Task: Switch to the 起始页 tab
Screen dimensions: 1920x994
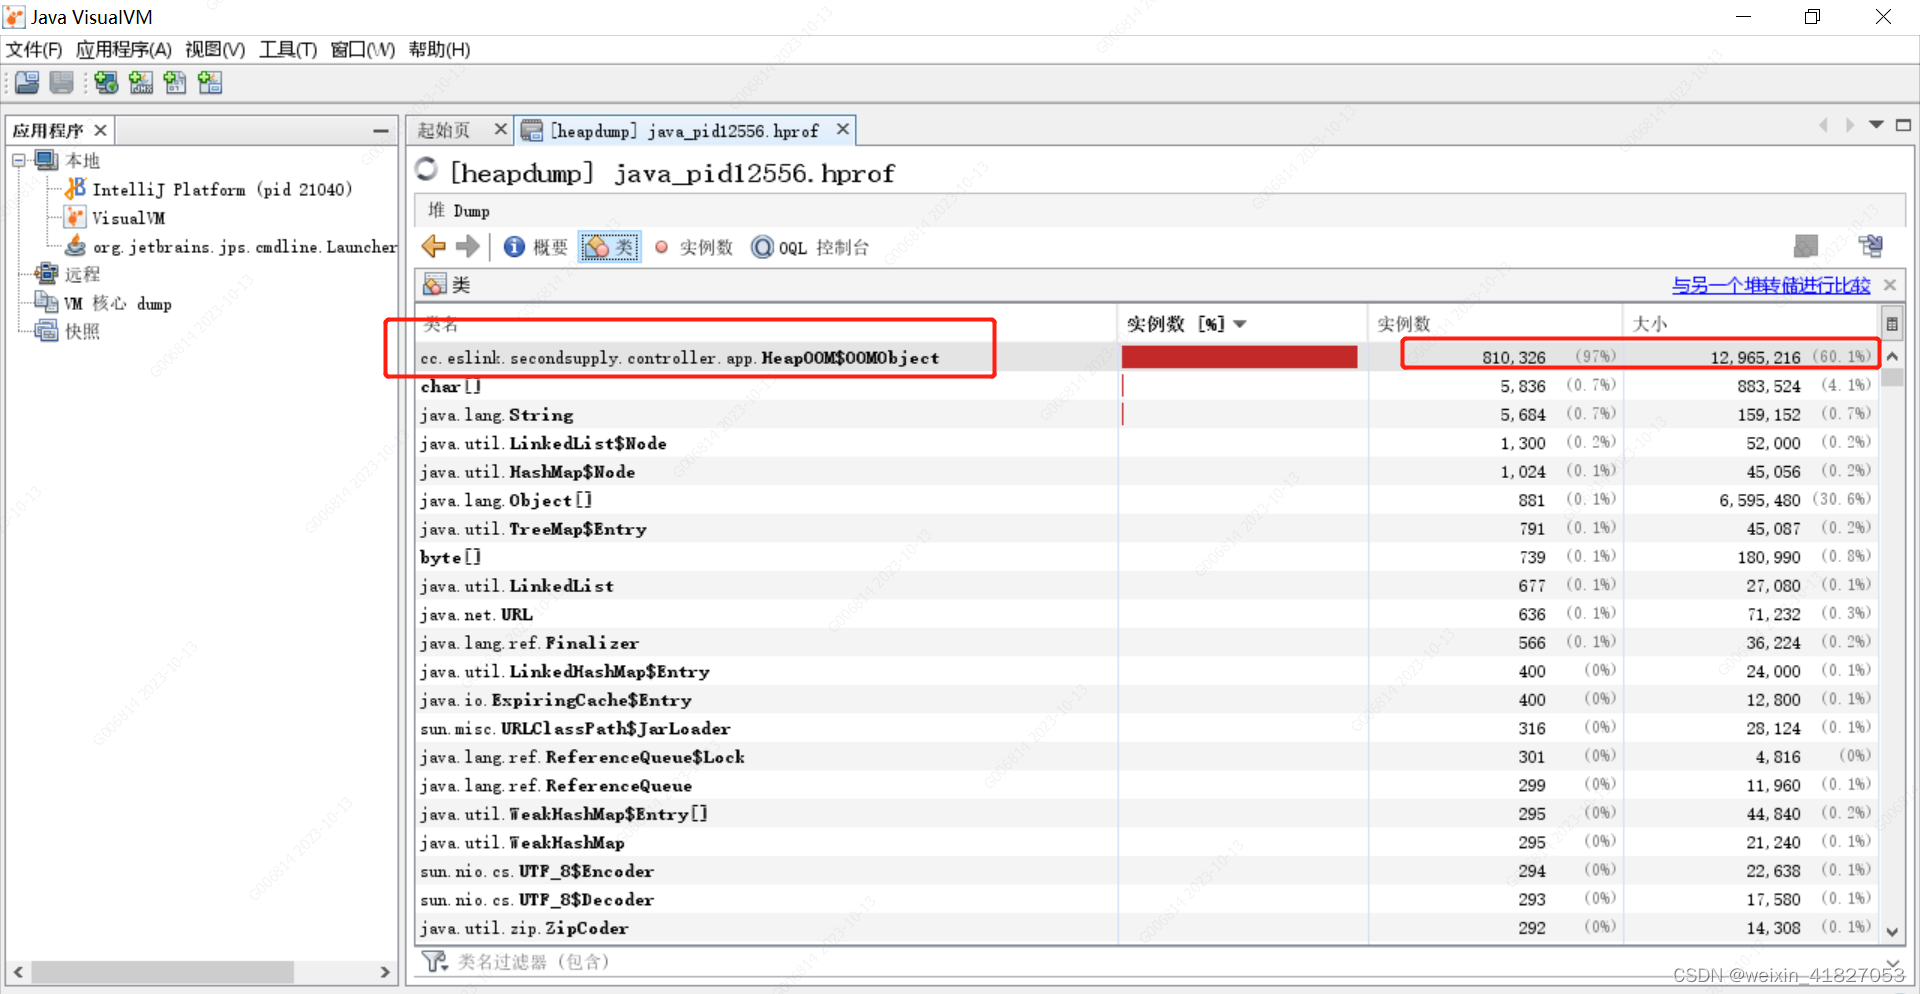Action: [x=444, y=130]
